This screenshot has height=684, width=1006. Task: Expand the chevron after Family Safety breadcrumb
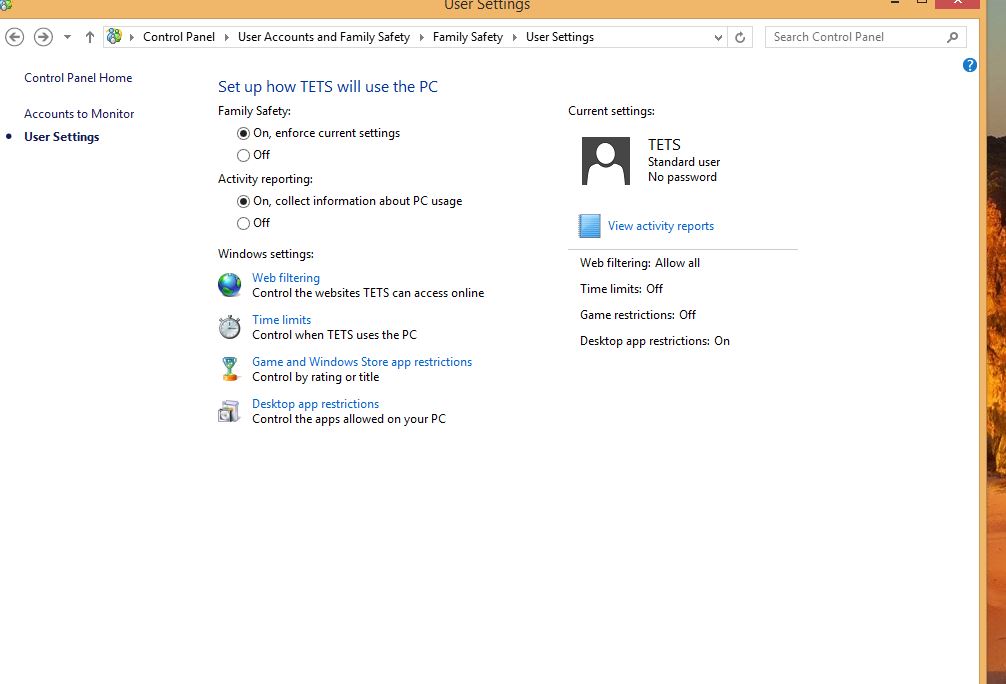(515, 37)
